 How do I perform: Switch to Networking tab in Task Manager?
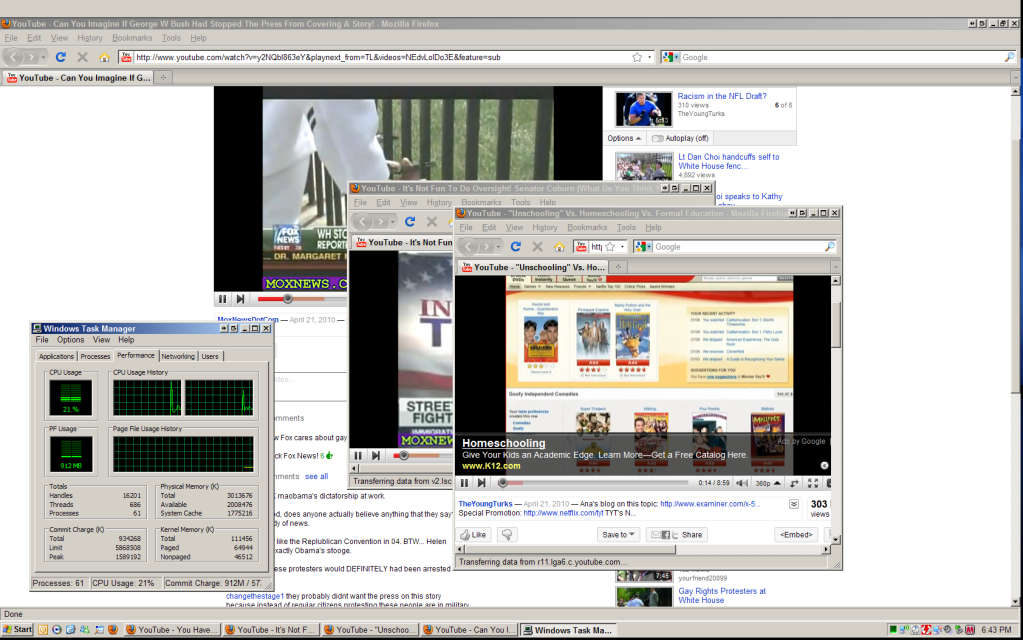coord(177,356)
